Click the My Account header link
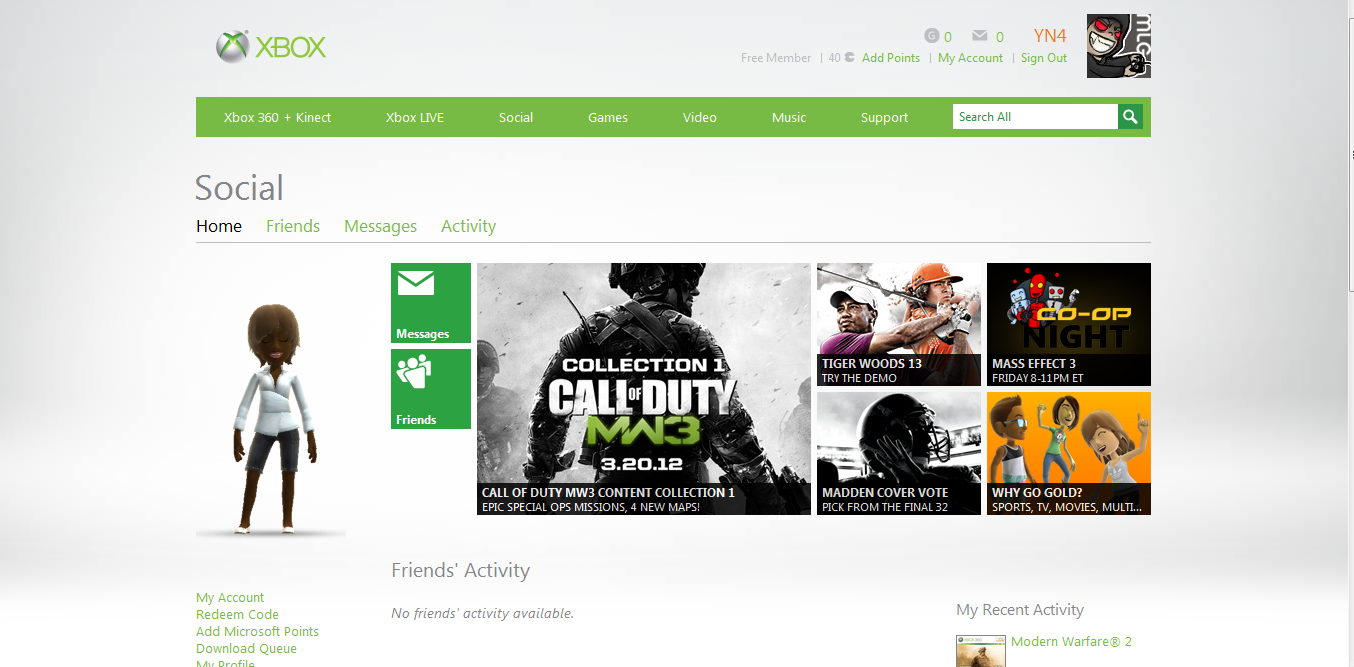Image resolution: width=1354 pixels, height=667 pixels. 970,58
